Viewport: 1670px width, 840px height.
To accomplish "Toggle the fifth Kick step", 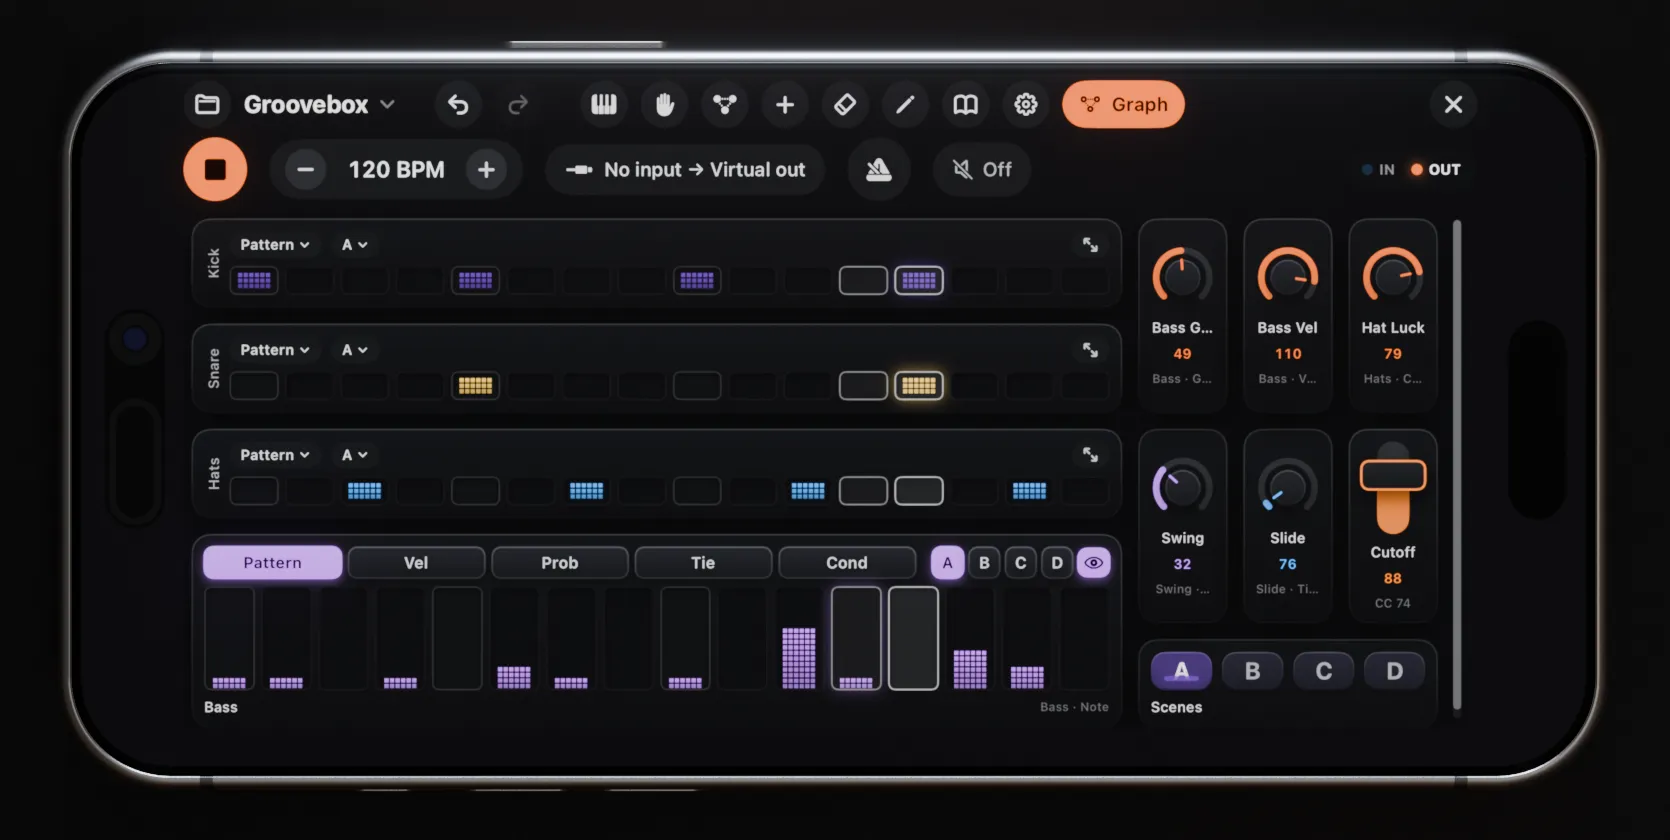I will click(x=475, y=281).
